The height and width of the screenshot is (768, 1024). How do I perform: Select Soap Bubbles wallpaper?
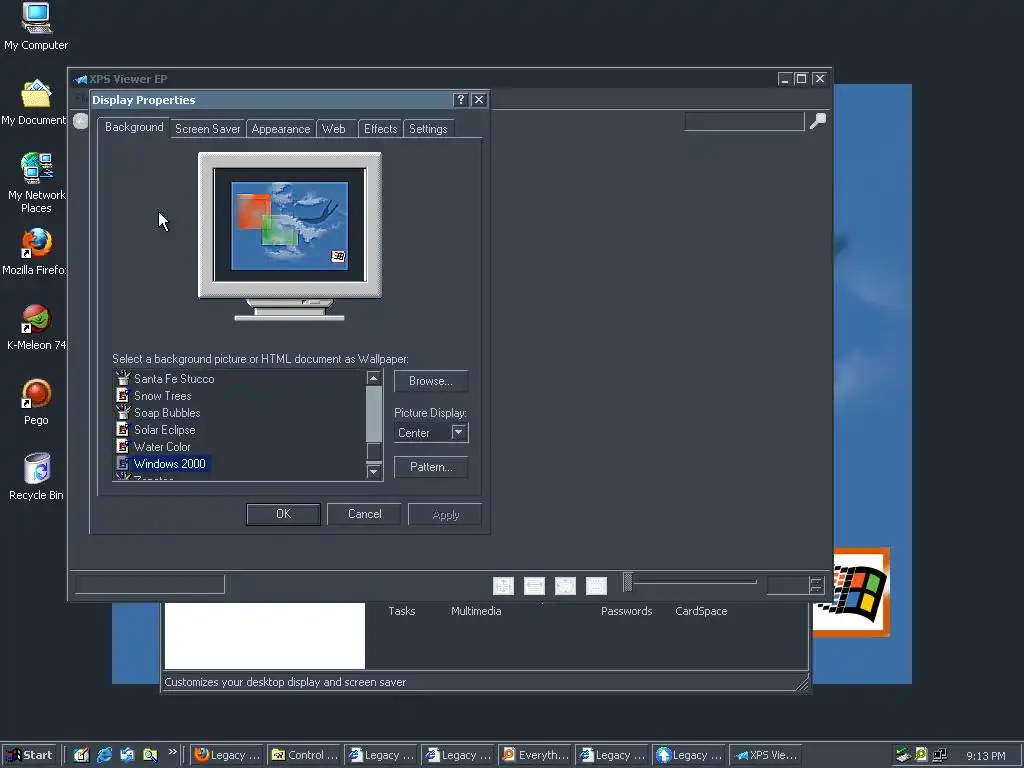pos(158,413)
